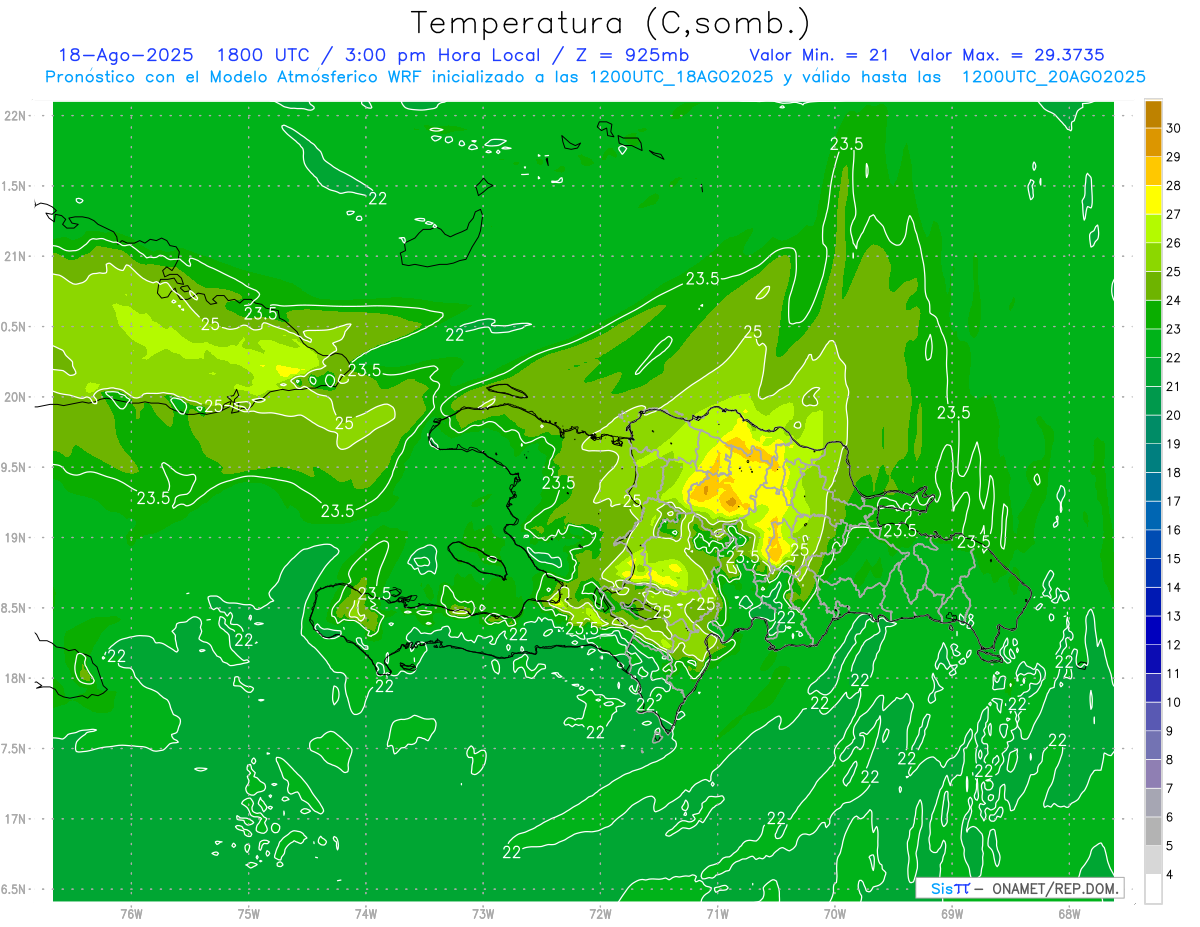Click the "70W" longitude axis label
This screenshot has width=1200, height=927.
(x=835, y=913)
